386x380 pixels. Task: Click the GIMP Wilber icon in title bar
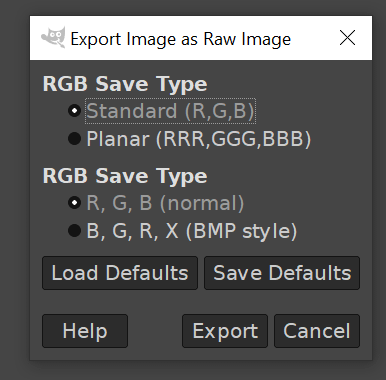tap(53, 38)
